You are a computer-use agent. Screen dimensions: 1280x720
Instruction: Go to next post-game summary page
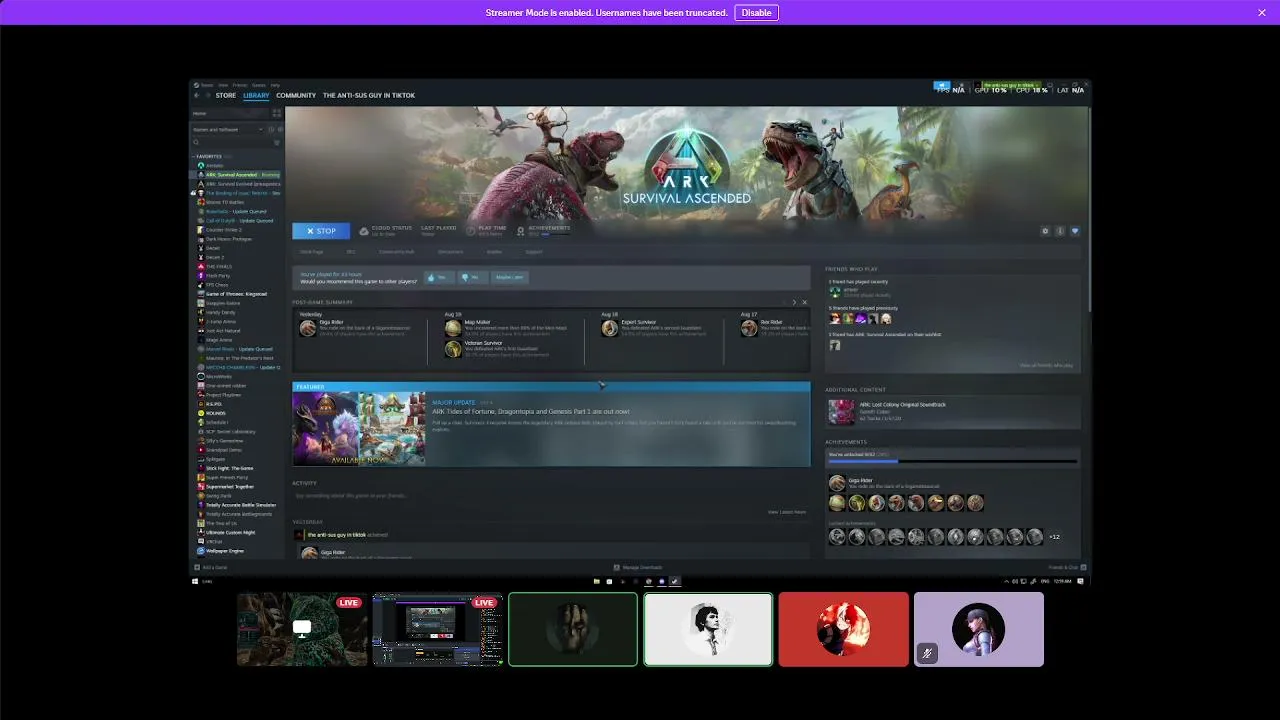point(794,302)
